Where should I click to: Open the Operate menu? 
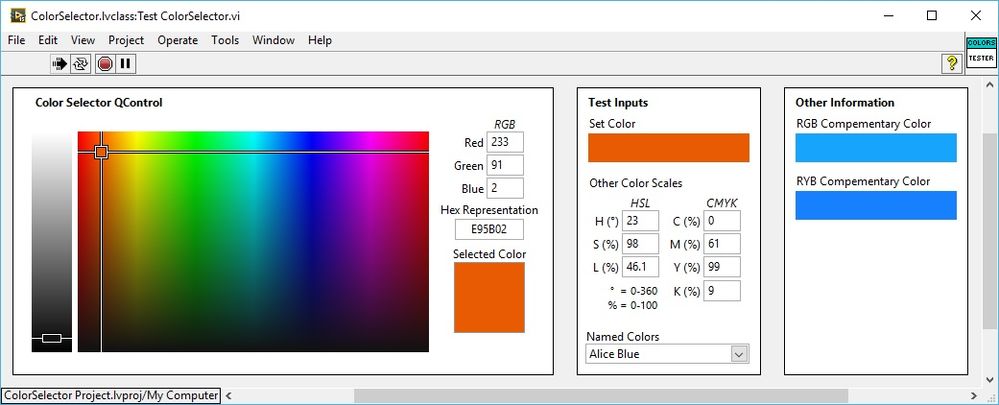point(177,40)
